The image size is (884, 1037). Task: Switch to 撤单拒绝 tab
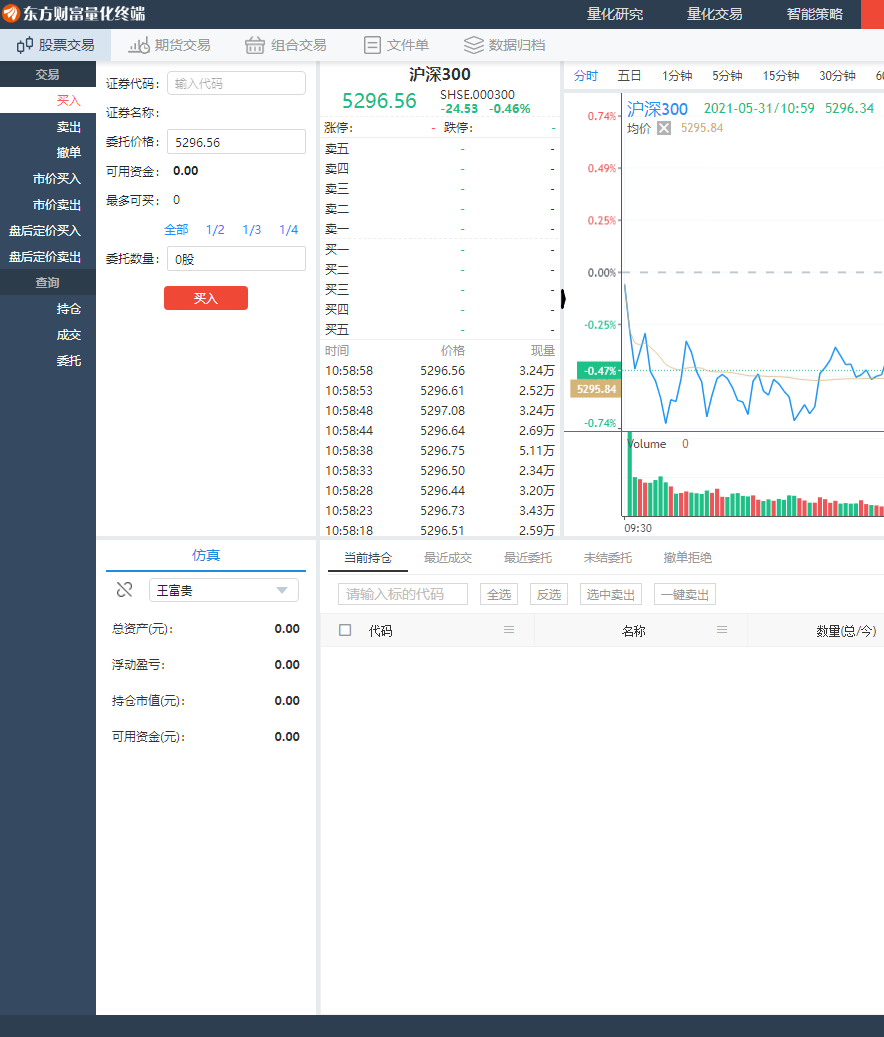(x=688, y=558)
